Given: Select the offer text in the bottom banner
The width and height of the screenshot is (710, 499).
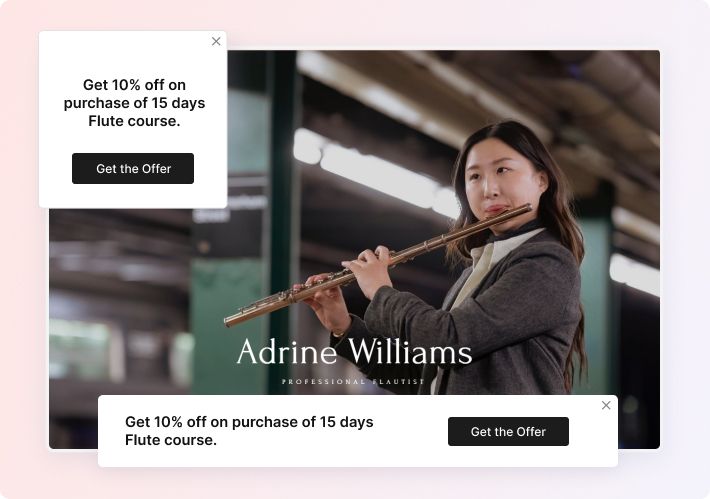Looking at the screenshot, I should pyautogui.click(x=249, y=431).
